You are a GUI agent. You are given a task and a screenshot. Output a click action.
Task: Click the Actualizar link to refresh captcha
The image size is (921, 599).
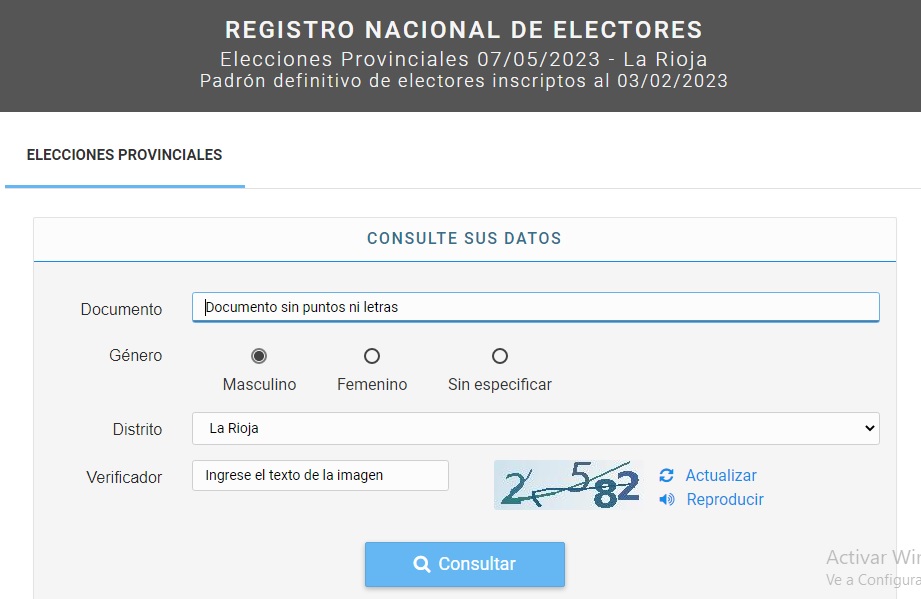[x=720, y=476]
